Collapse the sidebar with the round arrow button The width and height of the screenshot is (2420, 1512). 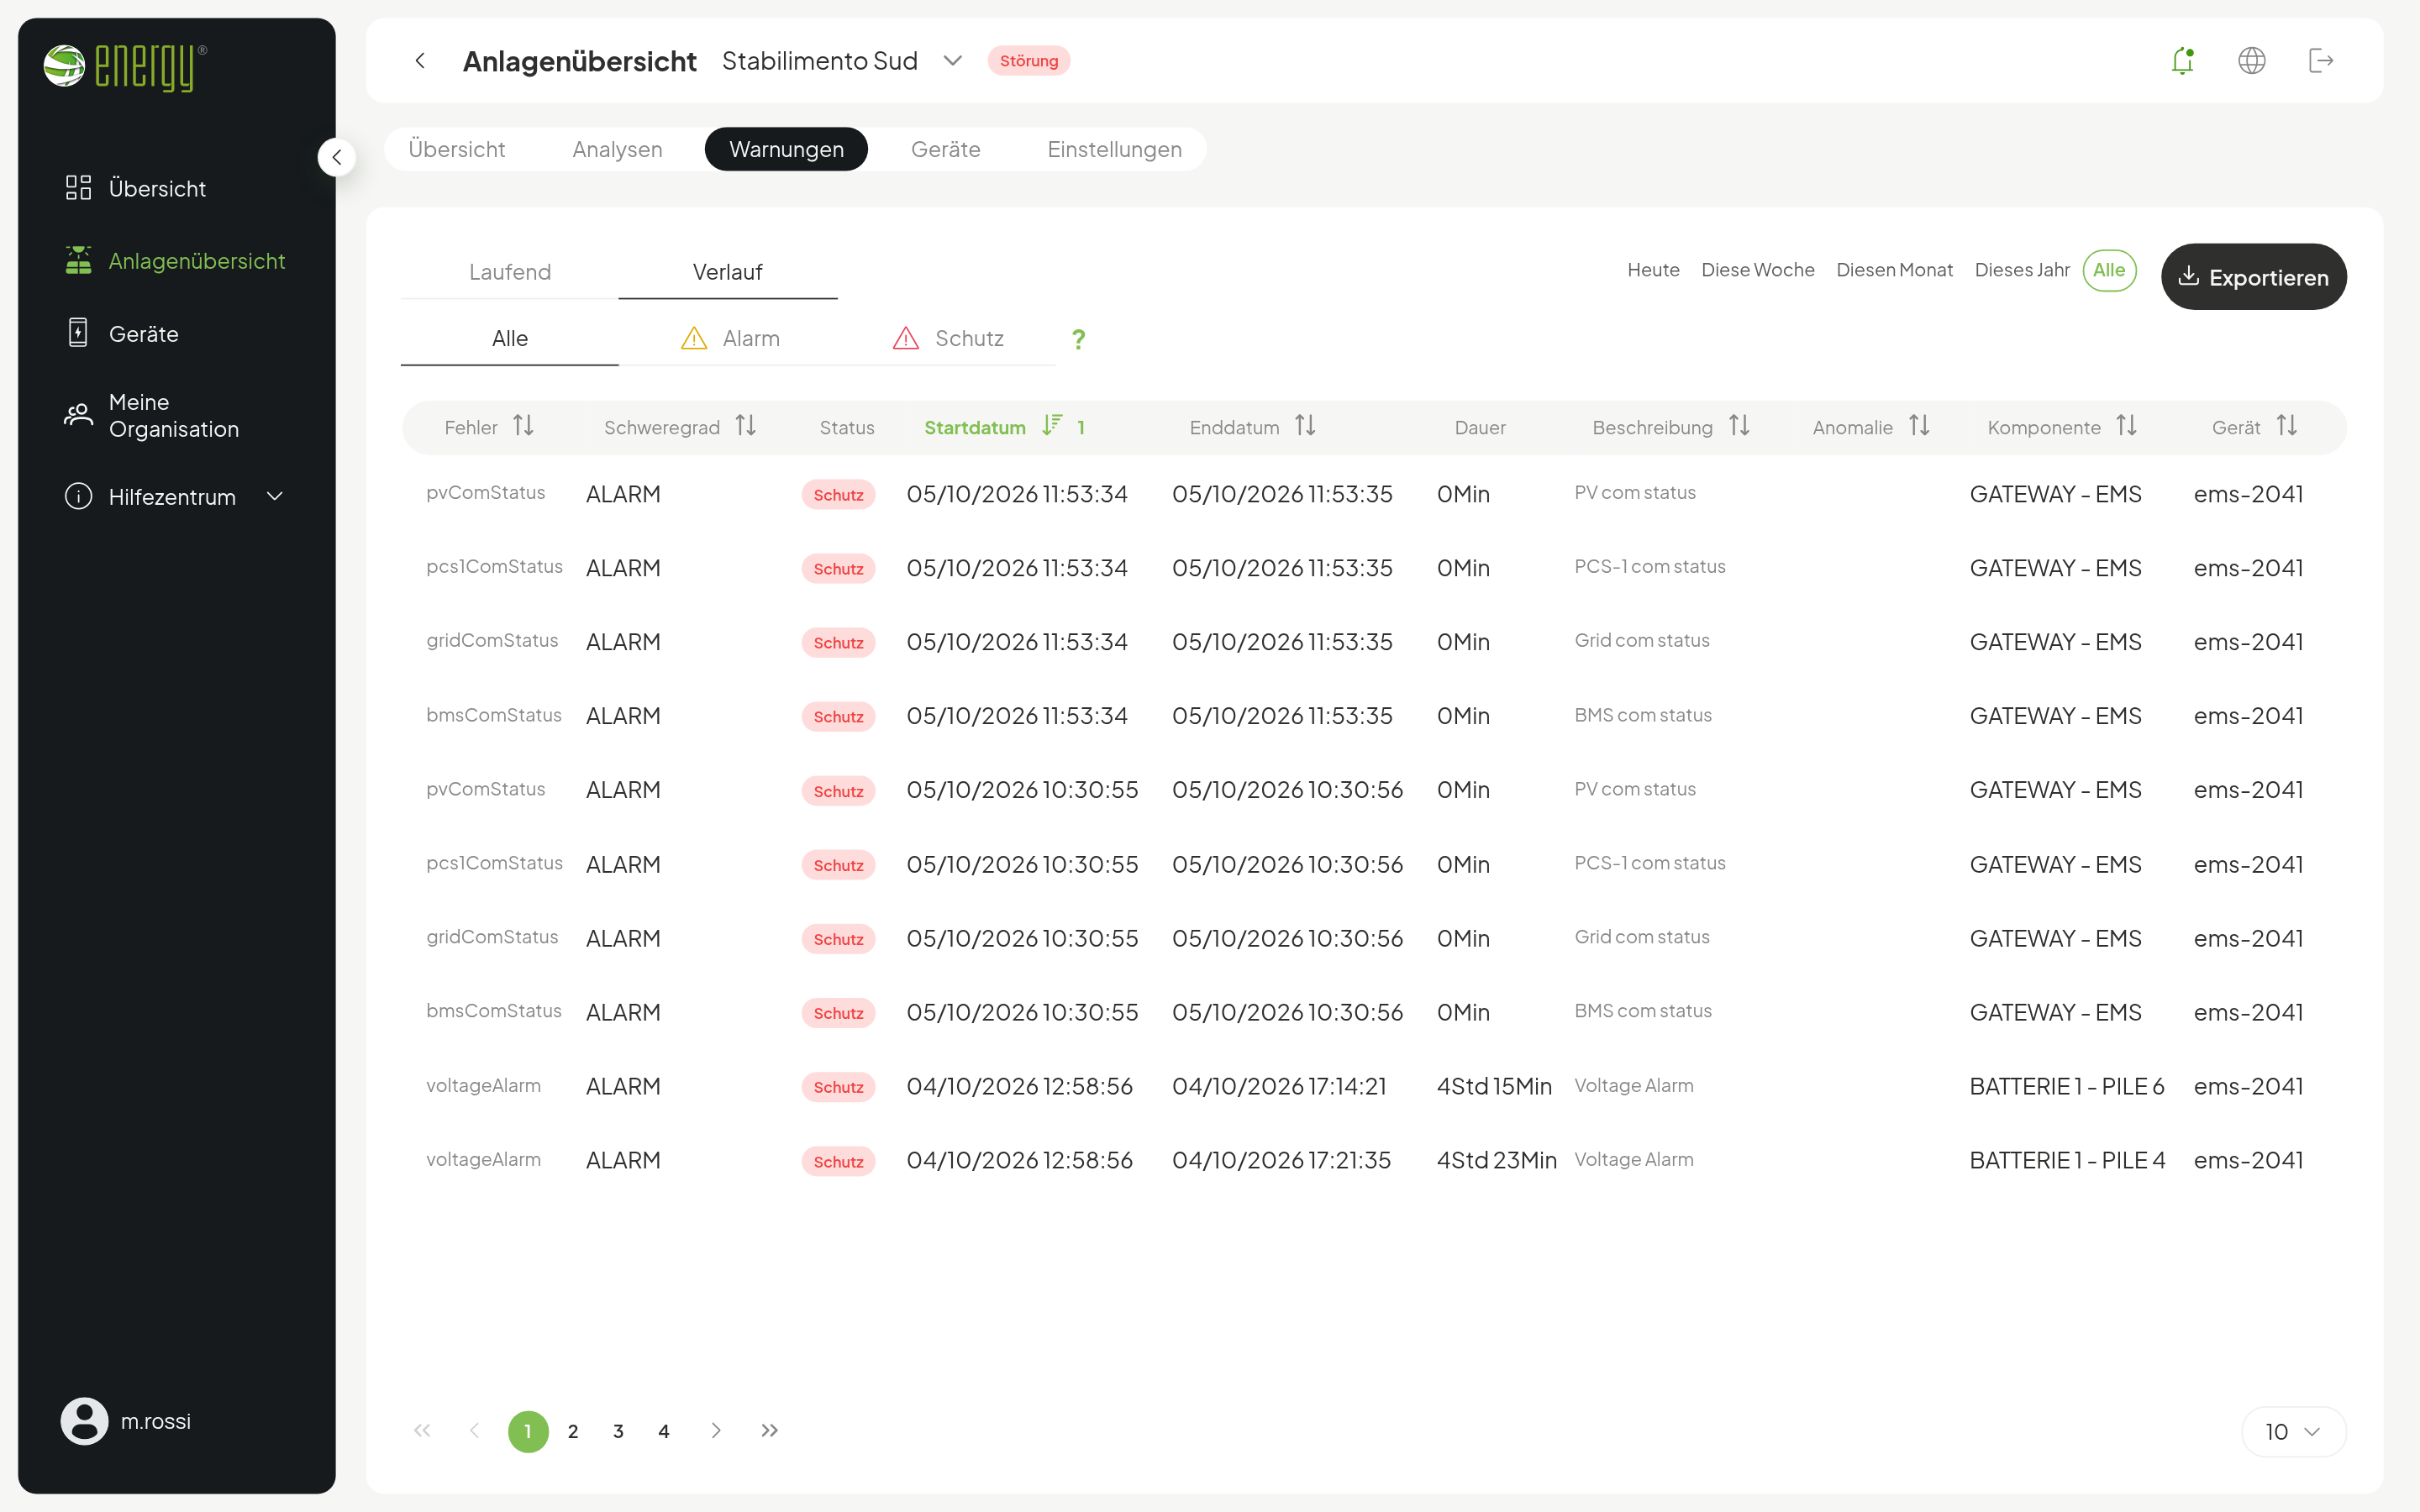(x=337, y=157)
